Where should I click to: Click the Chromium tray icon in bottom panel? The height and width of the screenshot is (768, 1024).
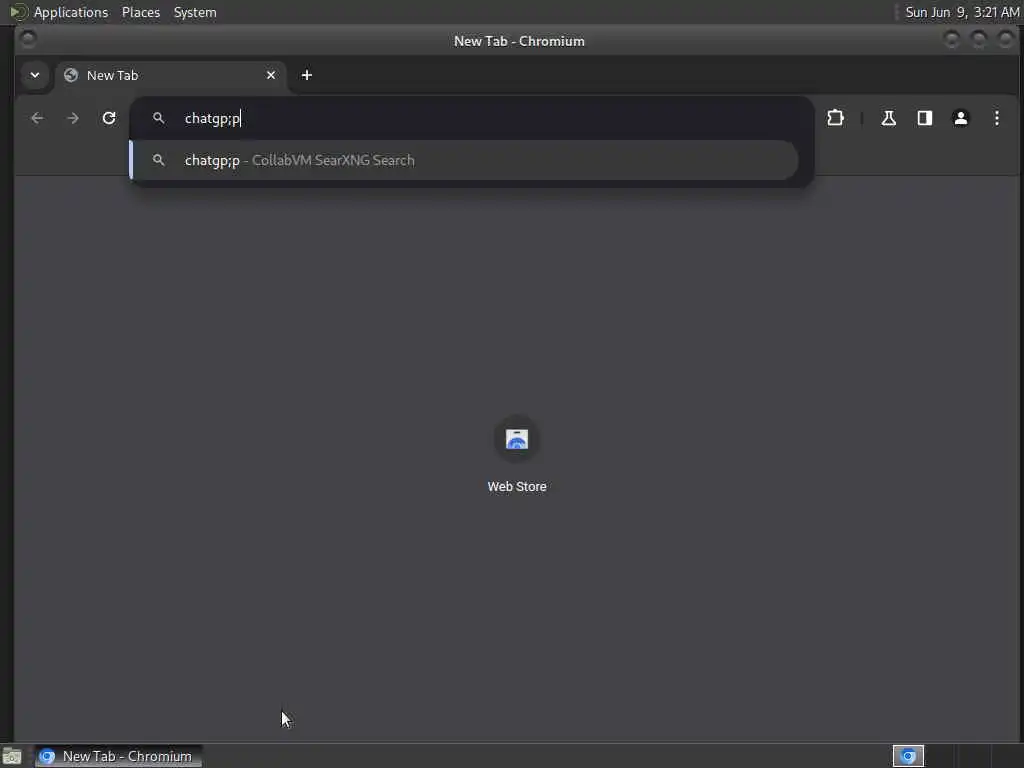[x=908, y=756]
